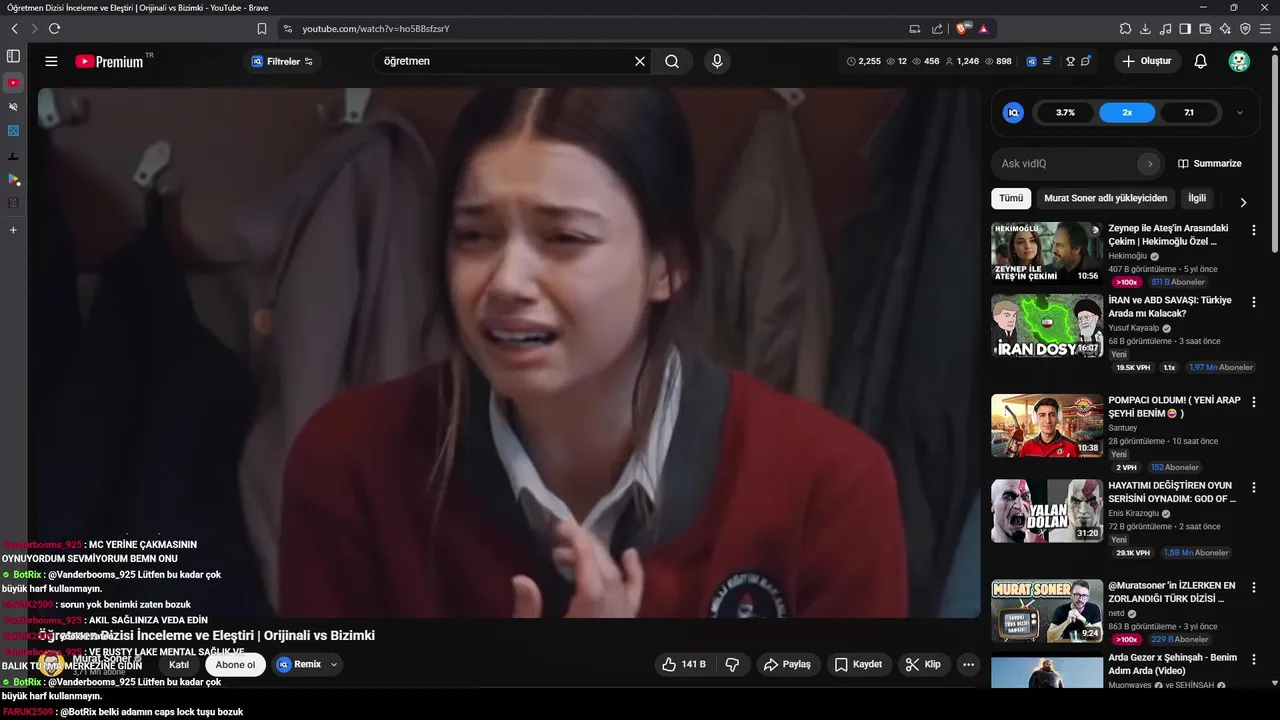Open Leo AI sparkle icon
The height and width of the screenshot is (720, 1280).
pos(1225,29)
